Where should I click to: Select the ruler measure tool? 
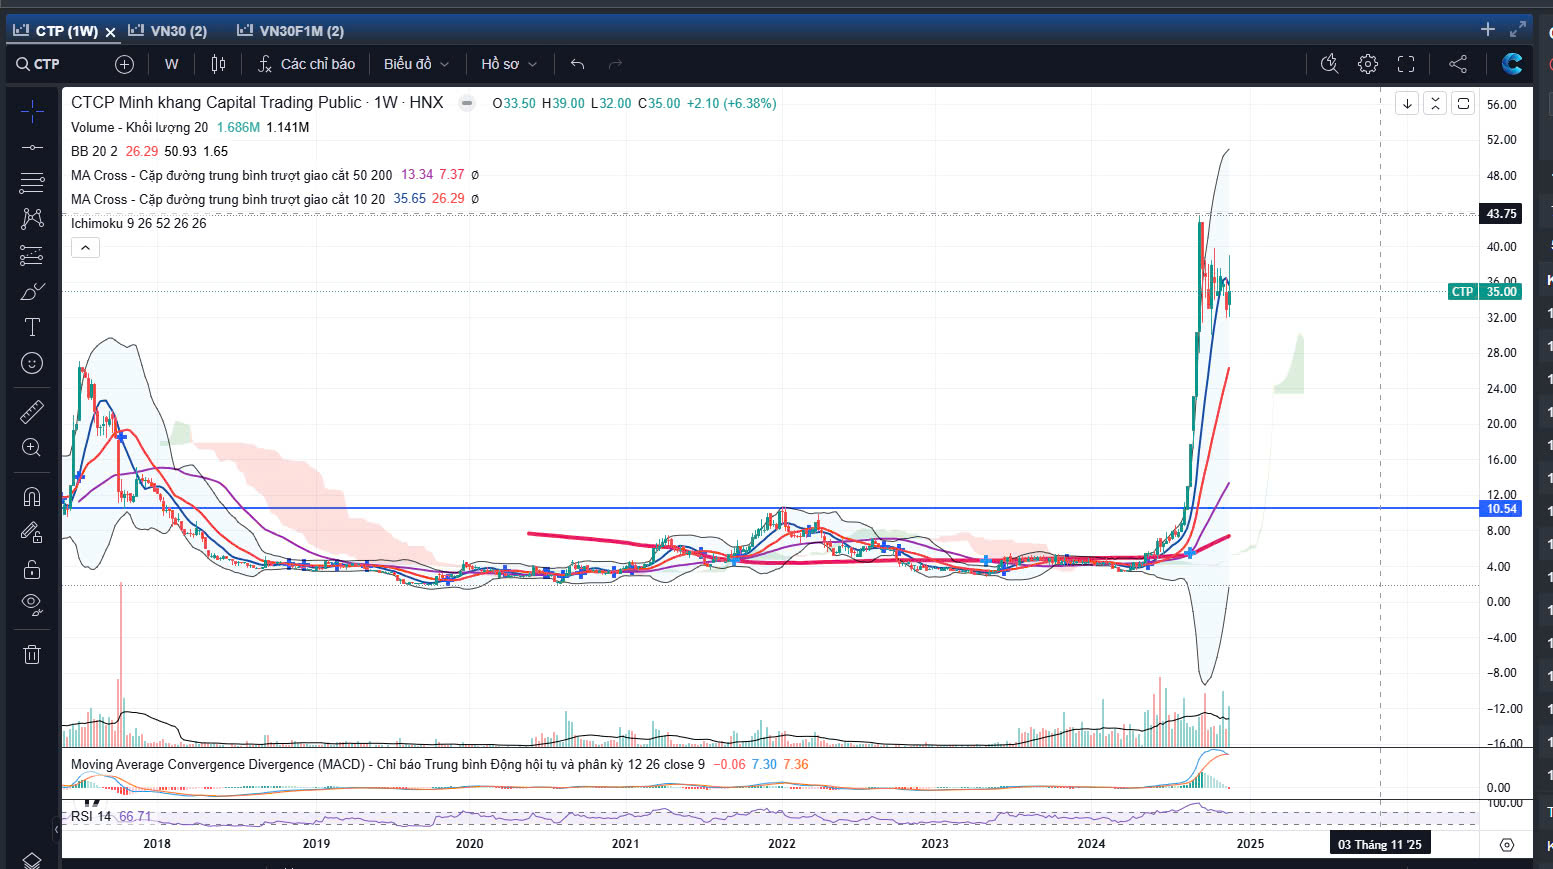coord(32,411)
